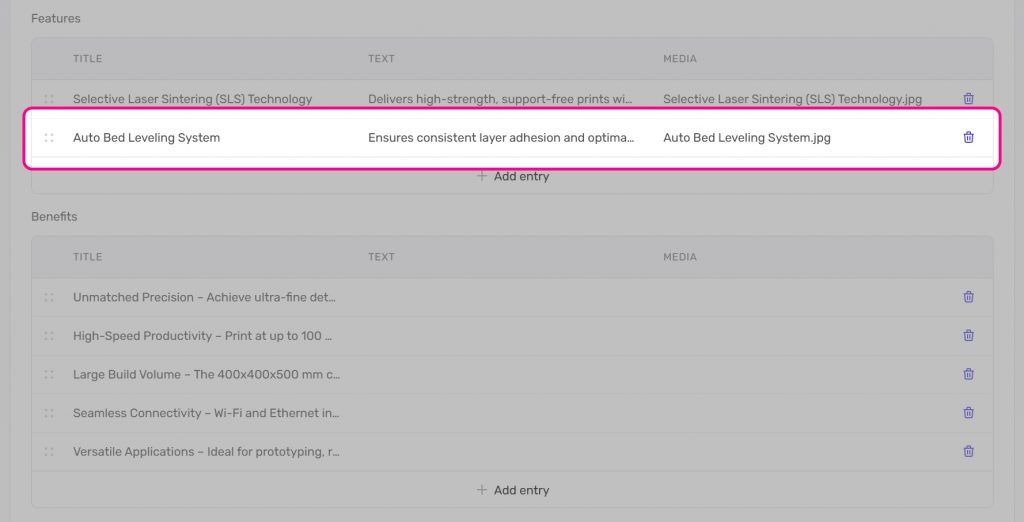Viewport: 1024px width, 522px height.
Task: Select the drag handle beside Unmatched Precision
Action: [49, 297]
